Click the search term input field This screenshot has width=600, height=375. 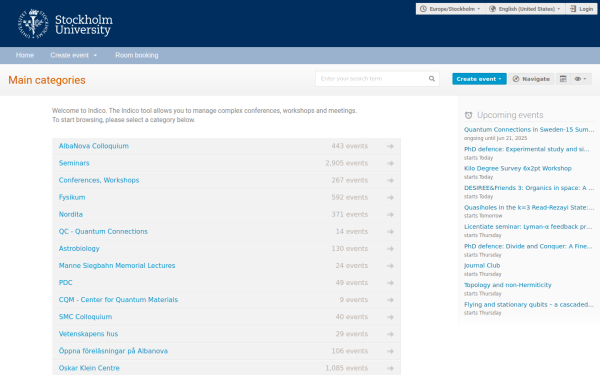click(x=372, y=79)
